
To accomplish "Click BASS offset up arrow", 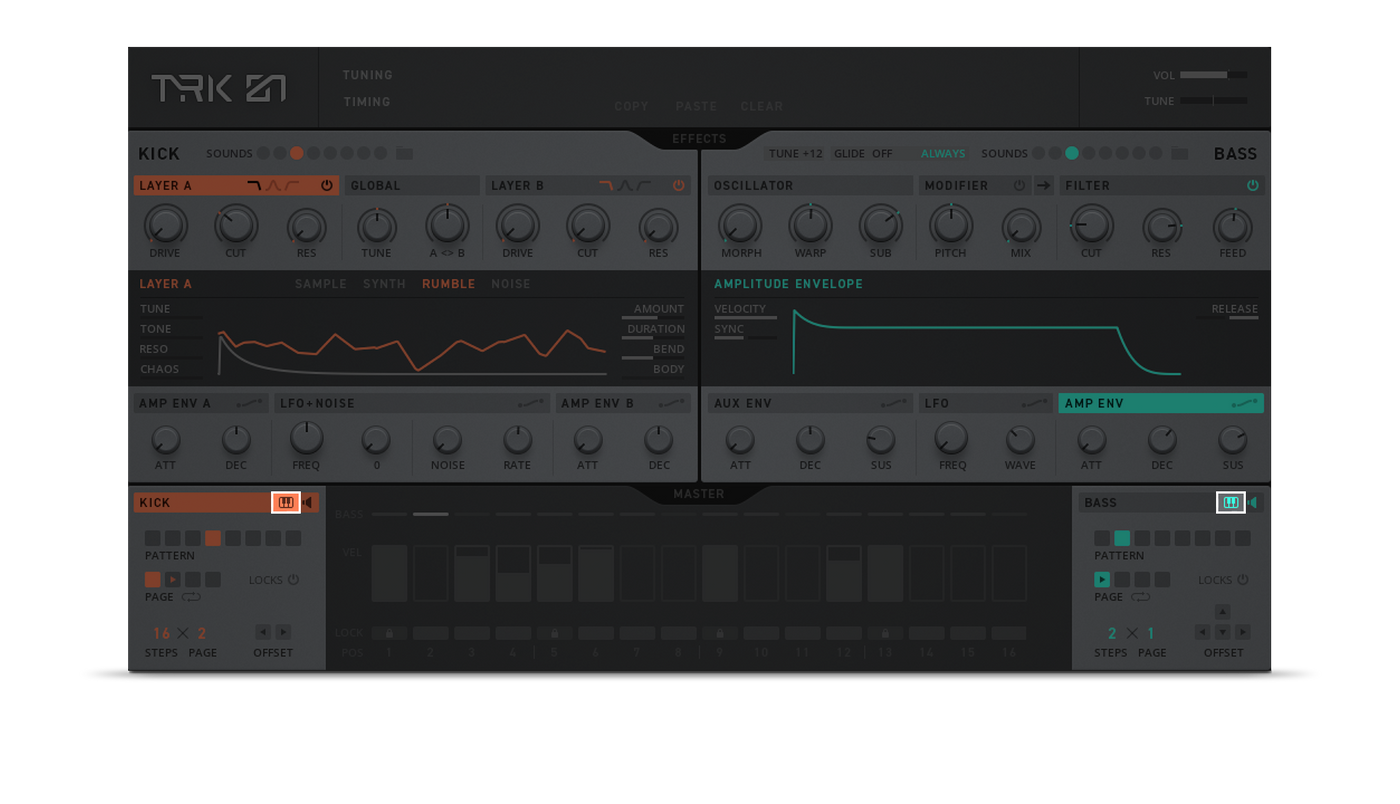I will point(1222,612).
